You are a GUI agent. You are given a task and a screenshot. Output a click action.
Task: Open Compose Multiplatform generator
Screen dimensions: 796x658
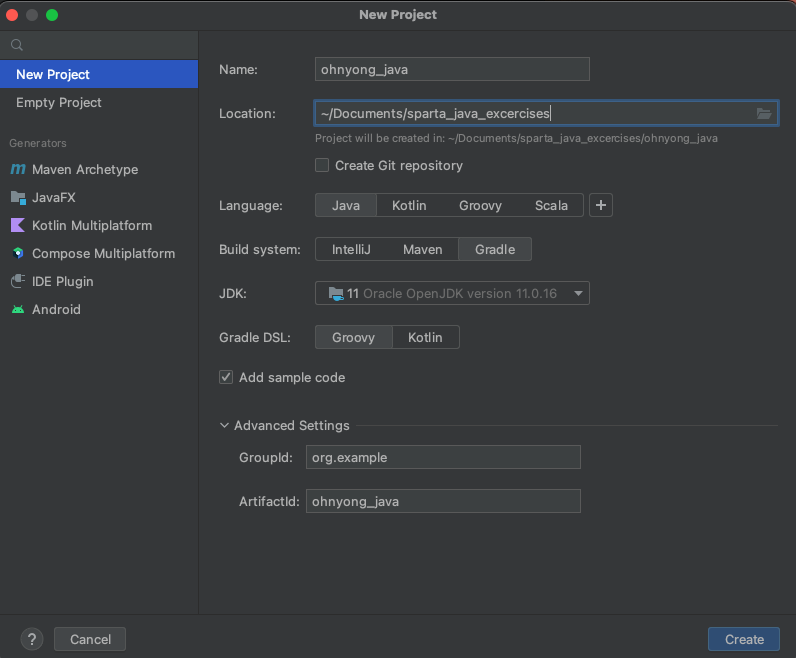(99, 253)
